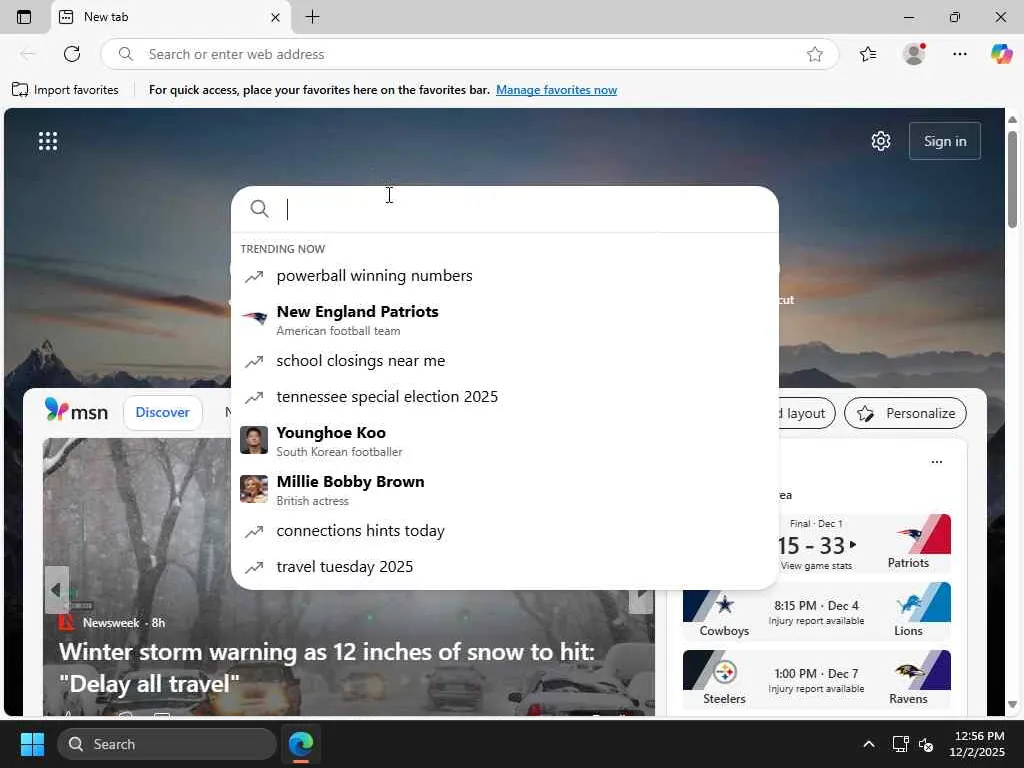Click the address bar search field

[468, 54]
